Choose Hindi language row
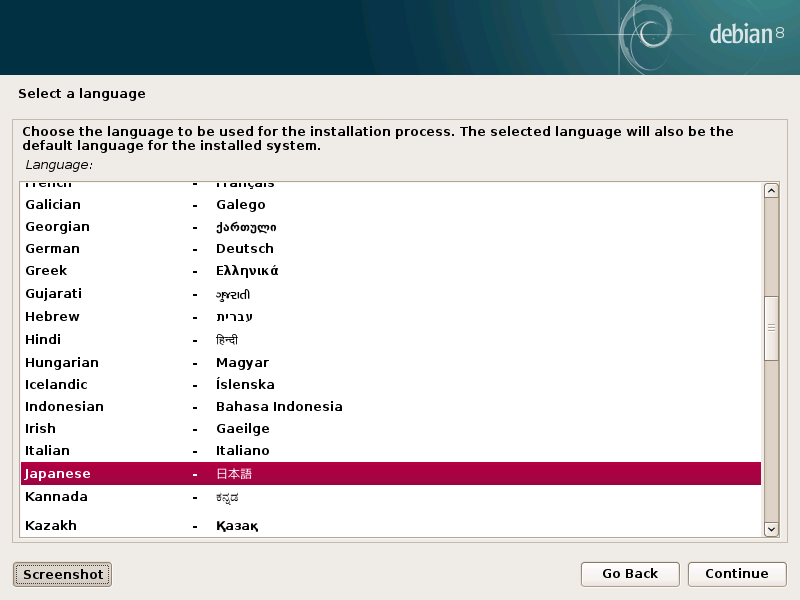The width and height of the screenshot is (800, 600). pos(43,340)
